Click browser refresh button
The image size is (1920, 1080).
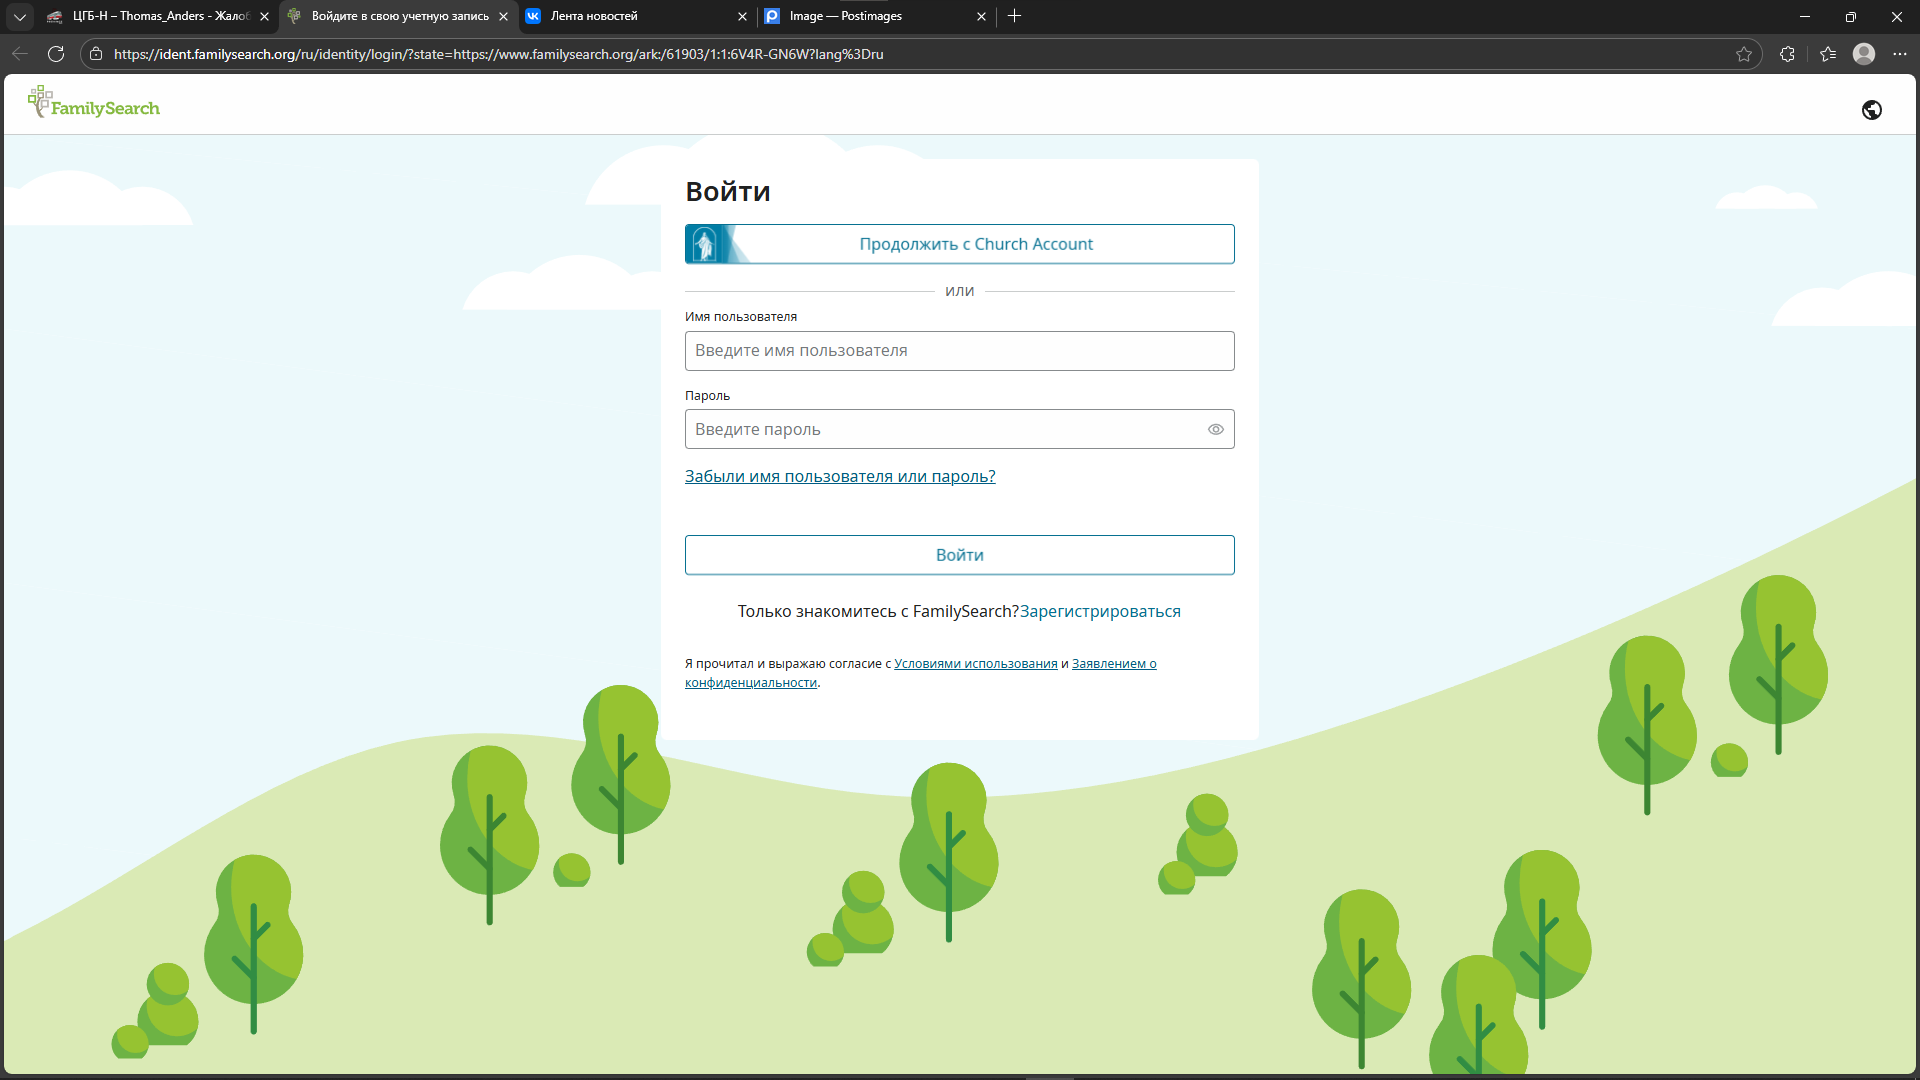click(56, 54)
